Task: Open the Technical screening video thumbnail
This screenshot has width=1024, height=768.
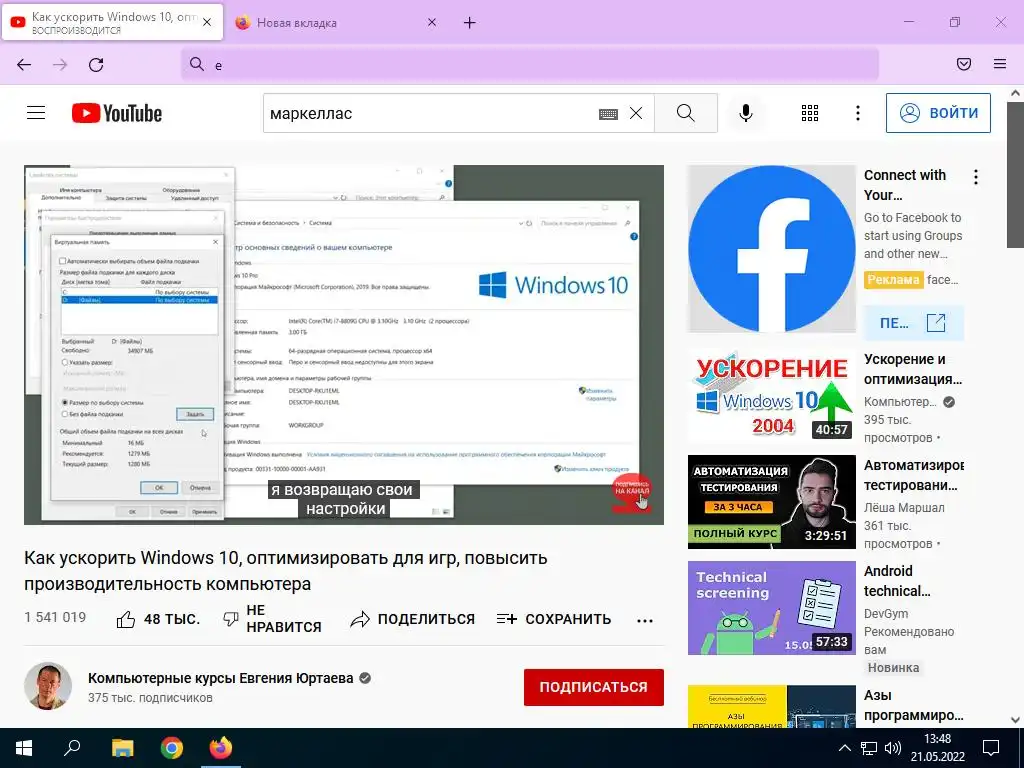Action: tap(771, 608)
